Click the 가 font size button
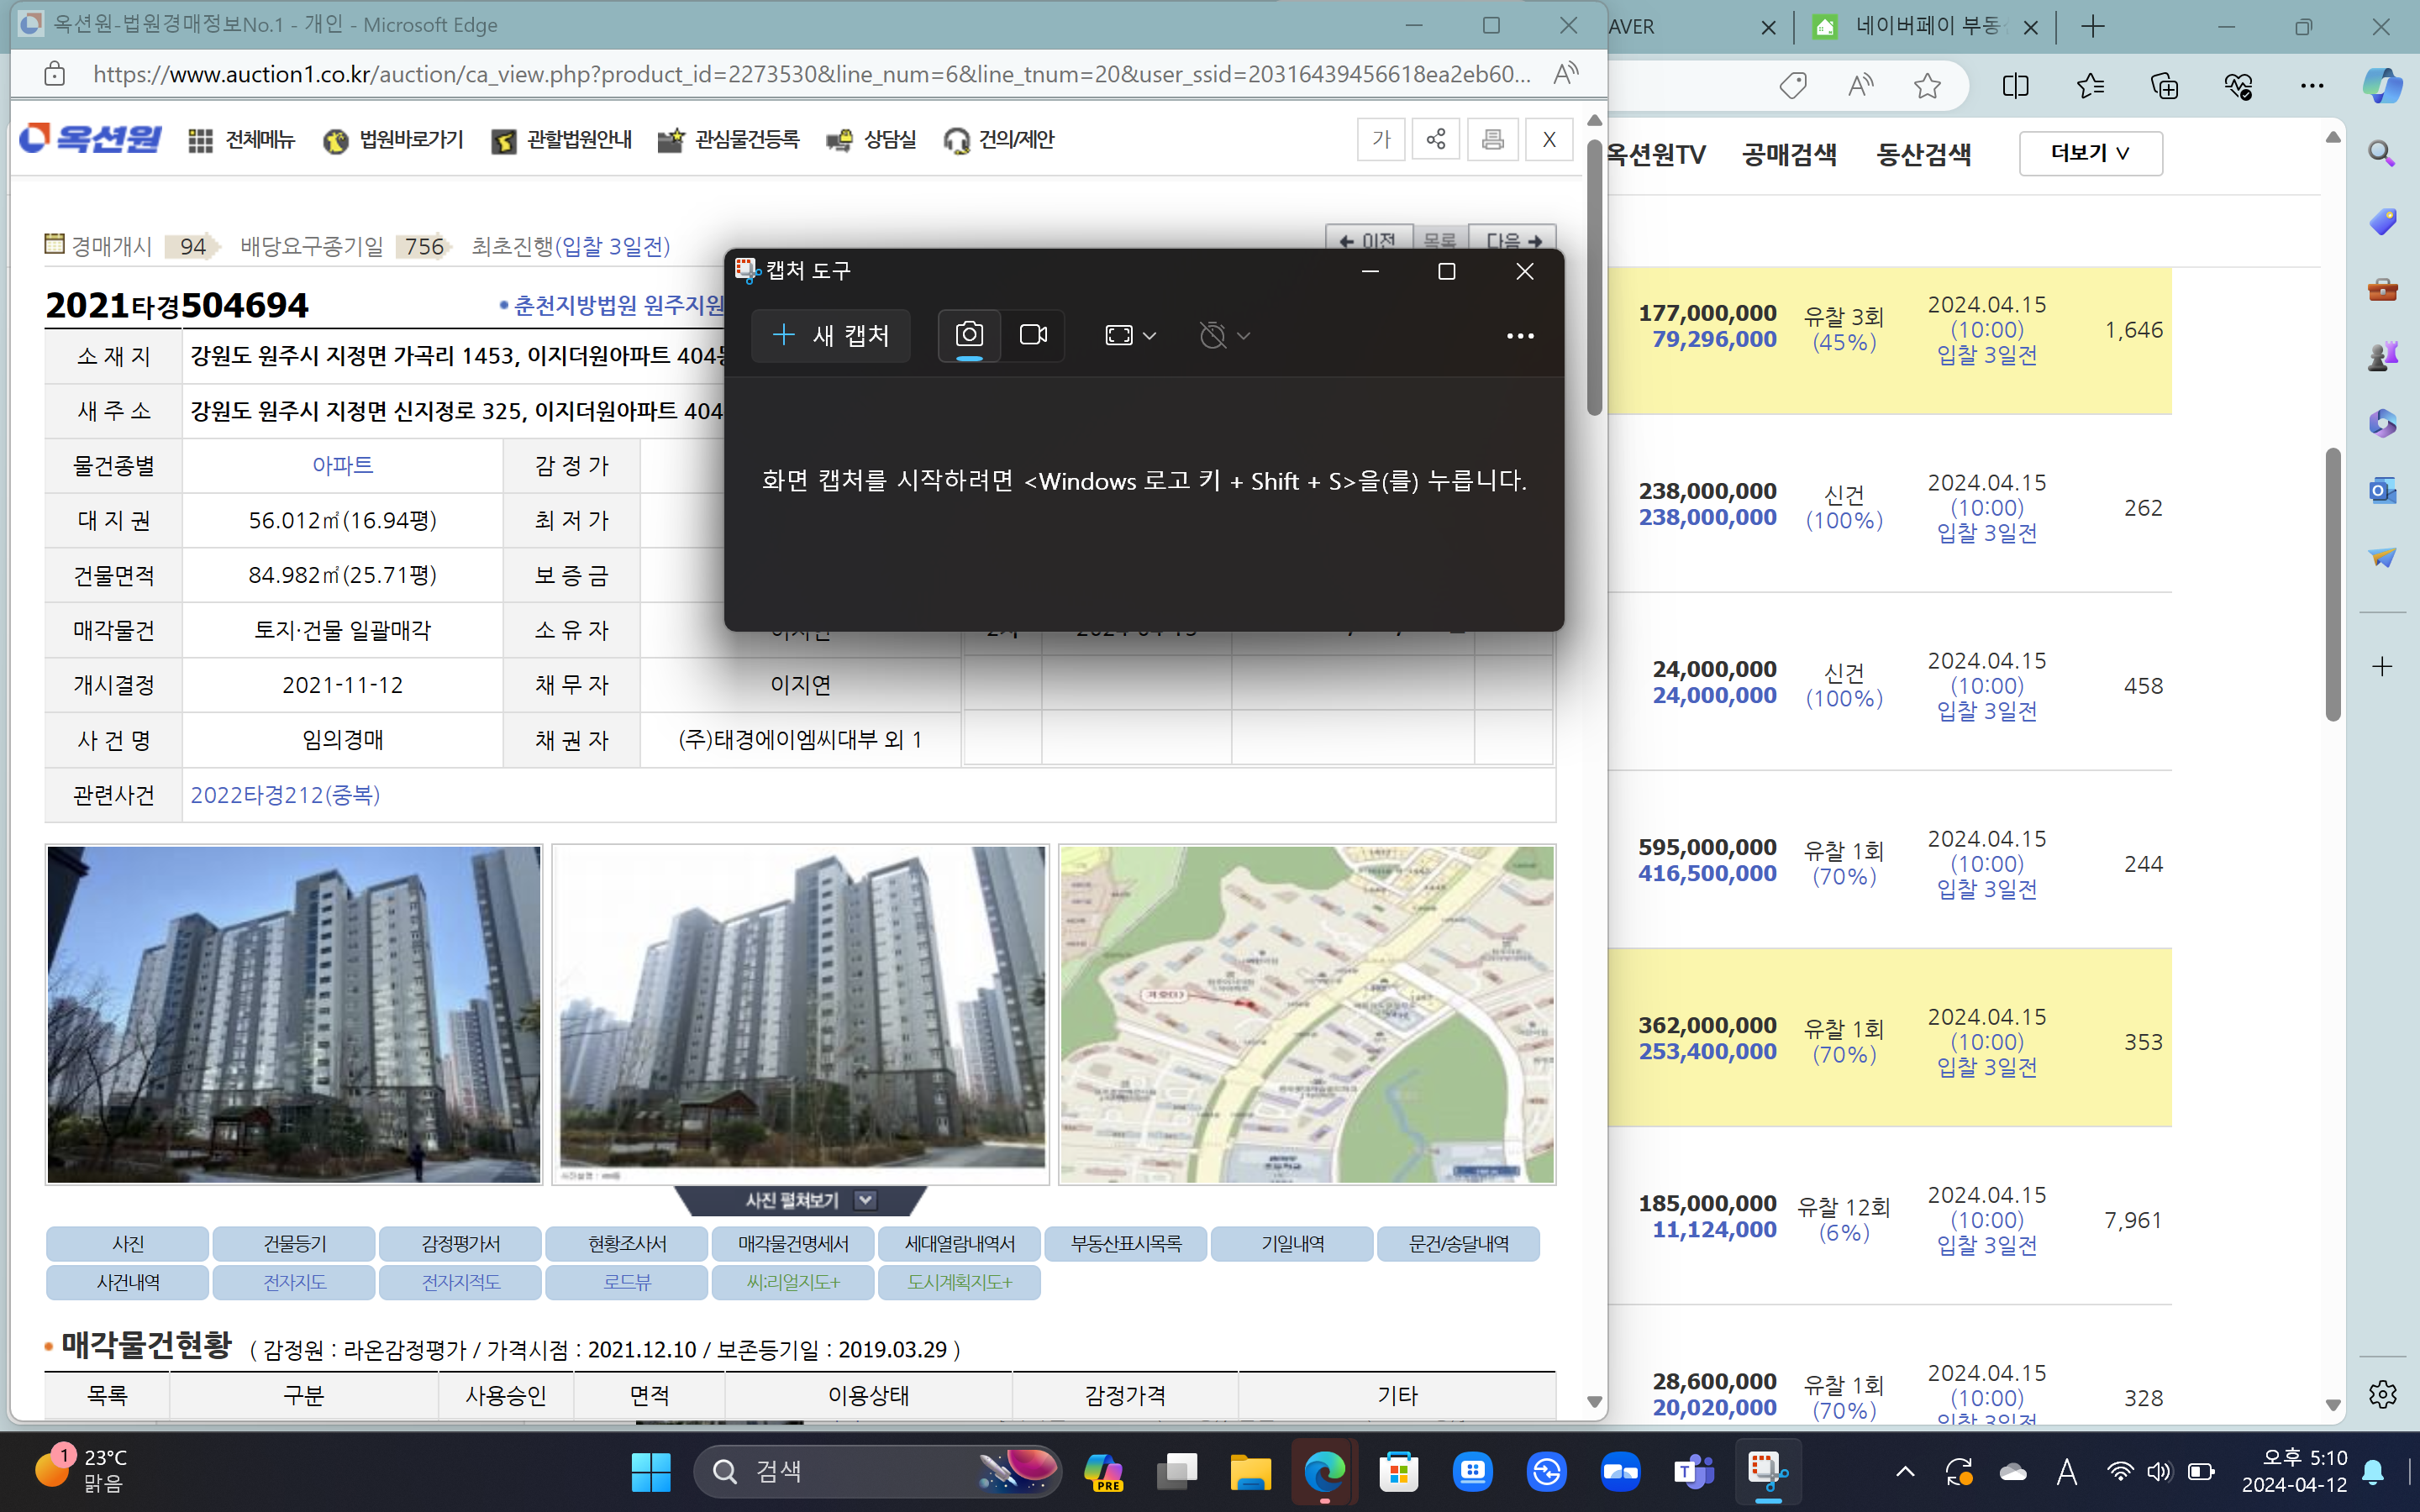The image size is (2420, 1512). (x=1381, y=139)
